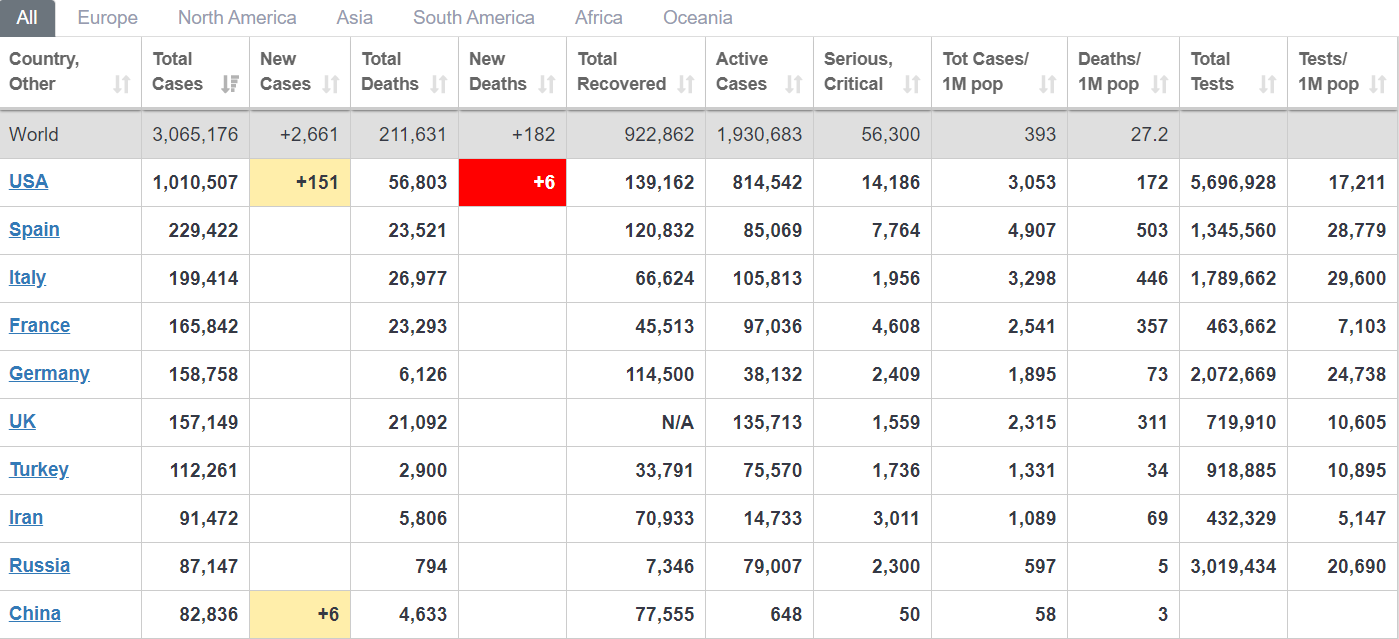Click the Country, Other column header label

click(x=44, y=71)
